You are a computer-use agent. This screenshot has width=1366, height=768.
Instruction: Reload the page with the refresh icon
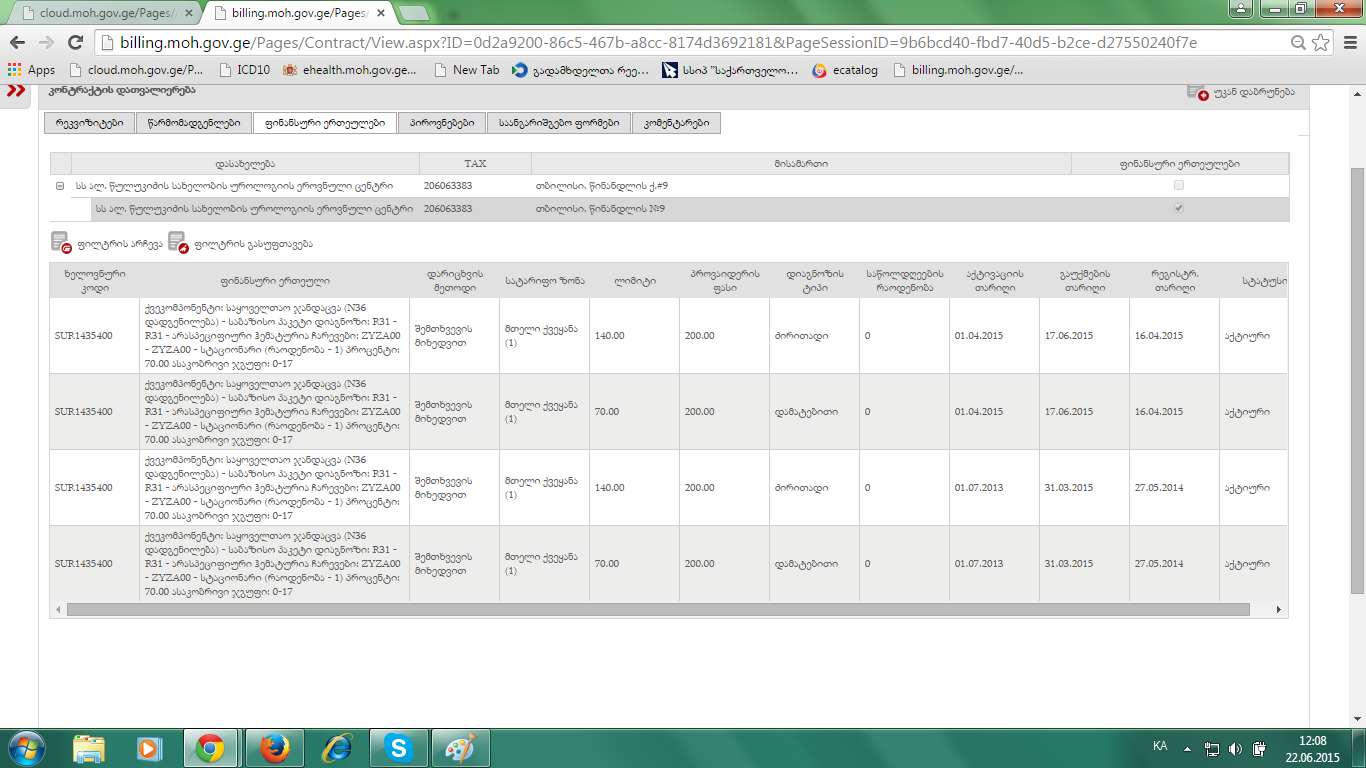[x=75, y=43]
